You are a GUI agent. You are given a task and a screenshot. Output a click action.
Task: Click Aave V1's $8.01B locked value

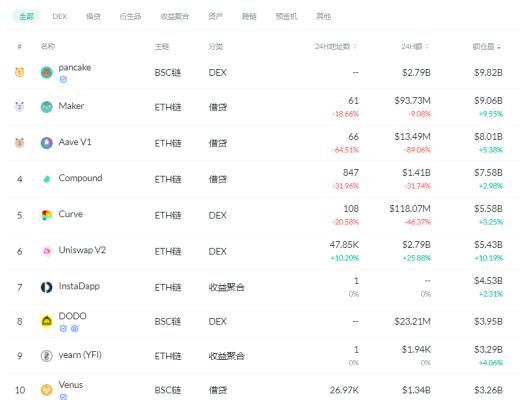tap(488, 136)
